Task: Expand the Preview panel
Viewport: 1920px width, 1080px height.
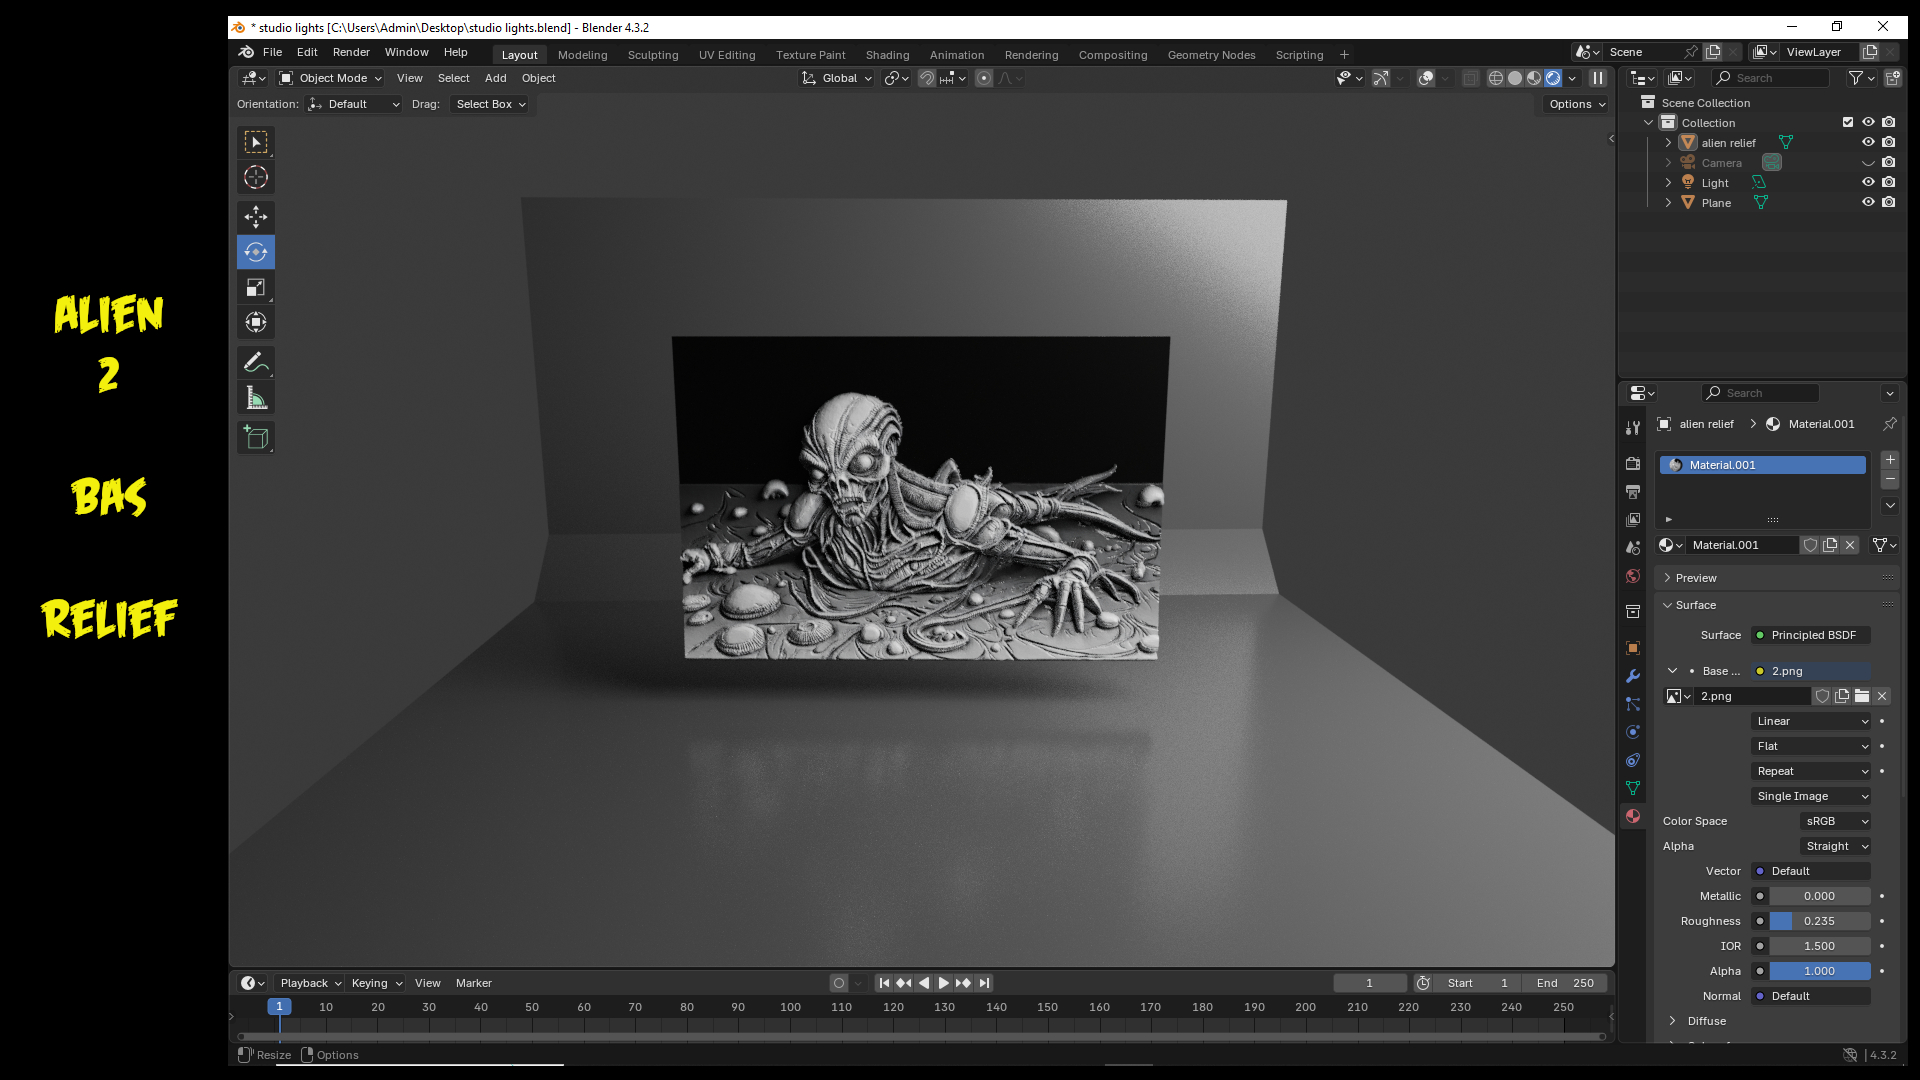Action: tap(1697, 578)
